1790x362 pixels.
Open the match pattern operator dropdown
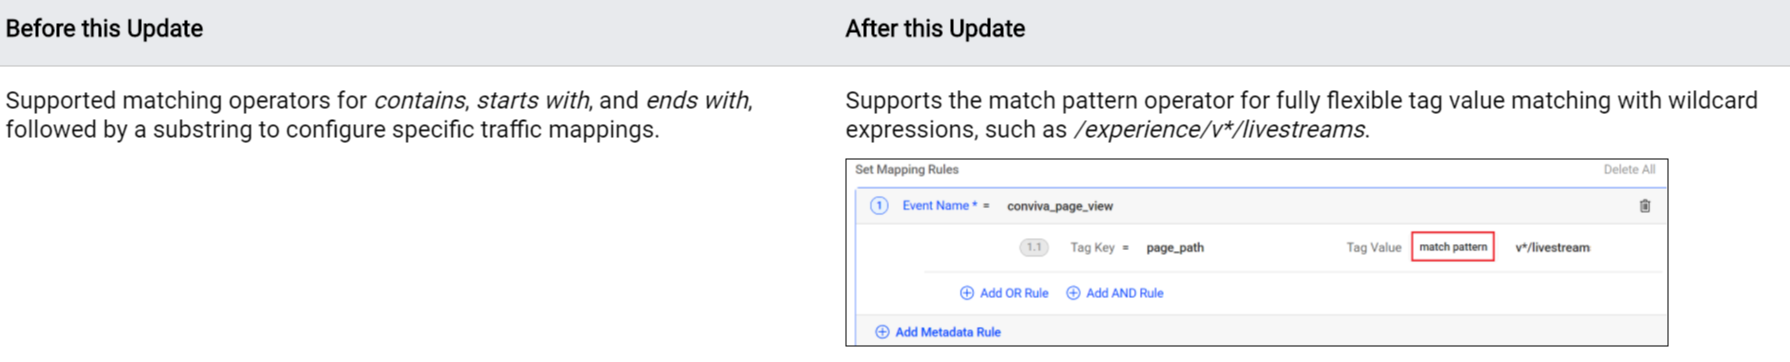click(x=1453, y=247)
